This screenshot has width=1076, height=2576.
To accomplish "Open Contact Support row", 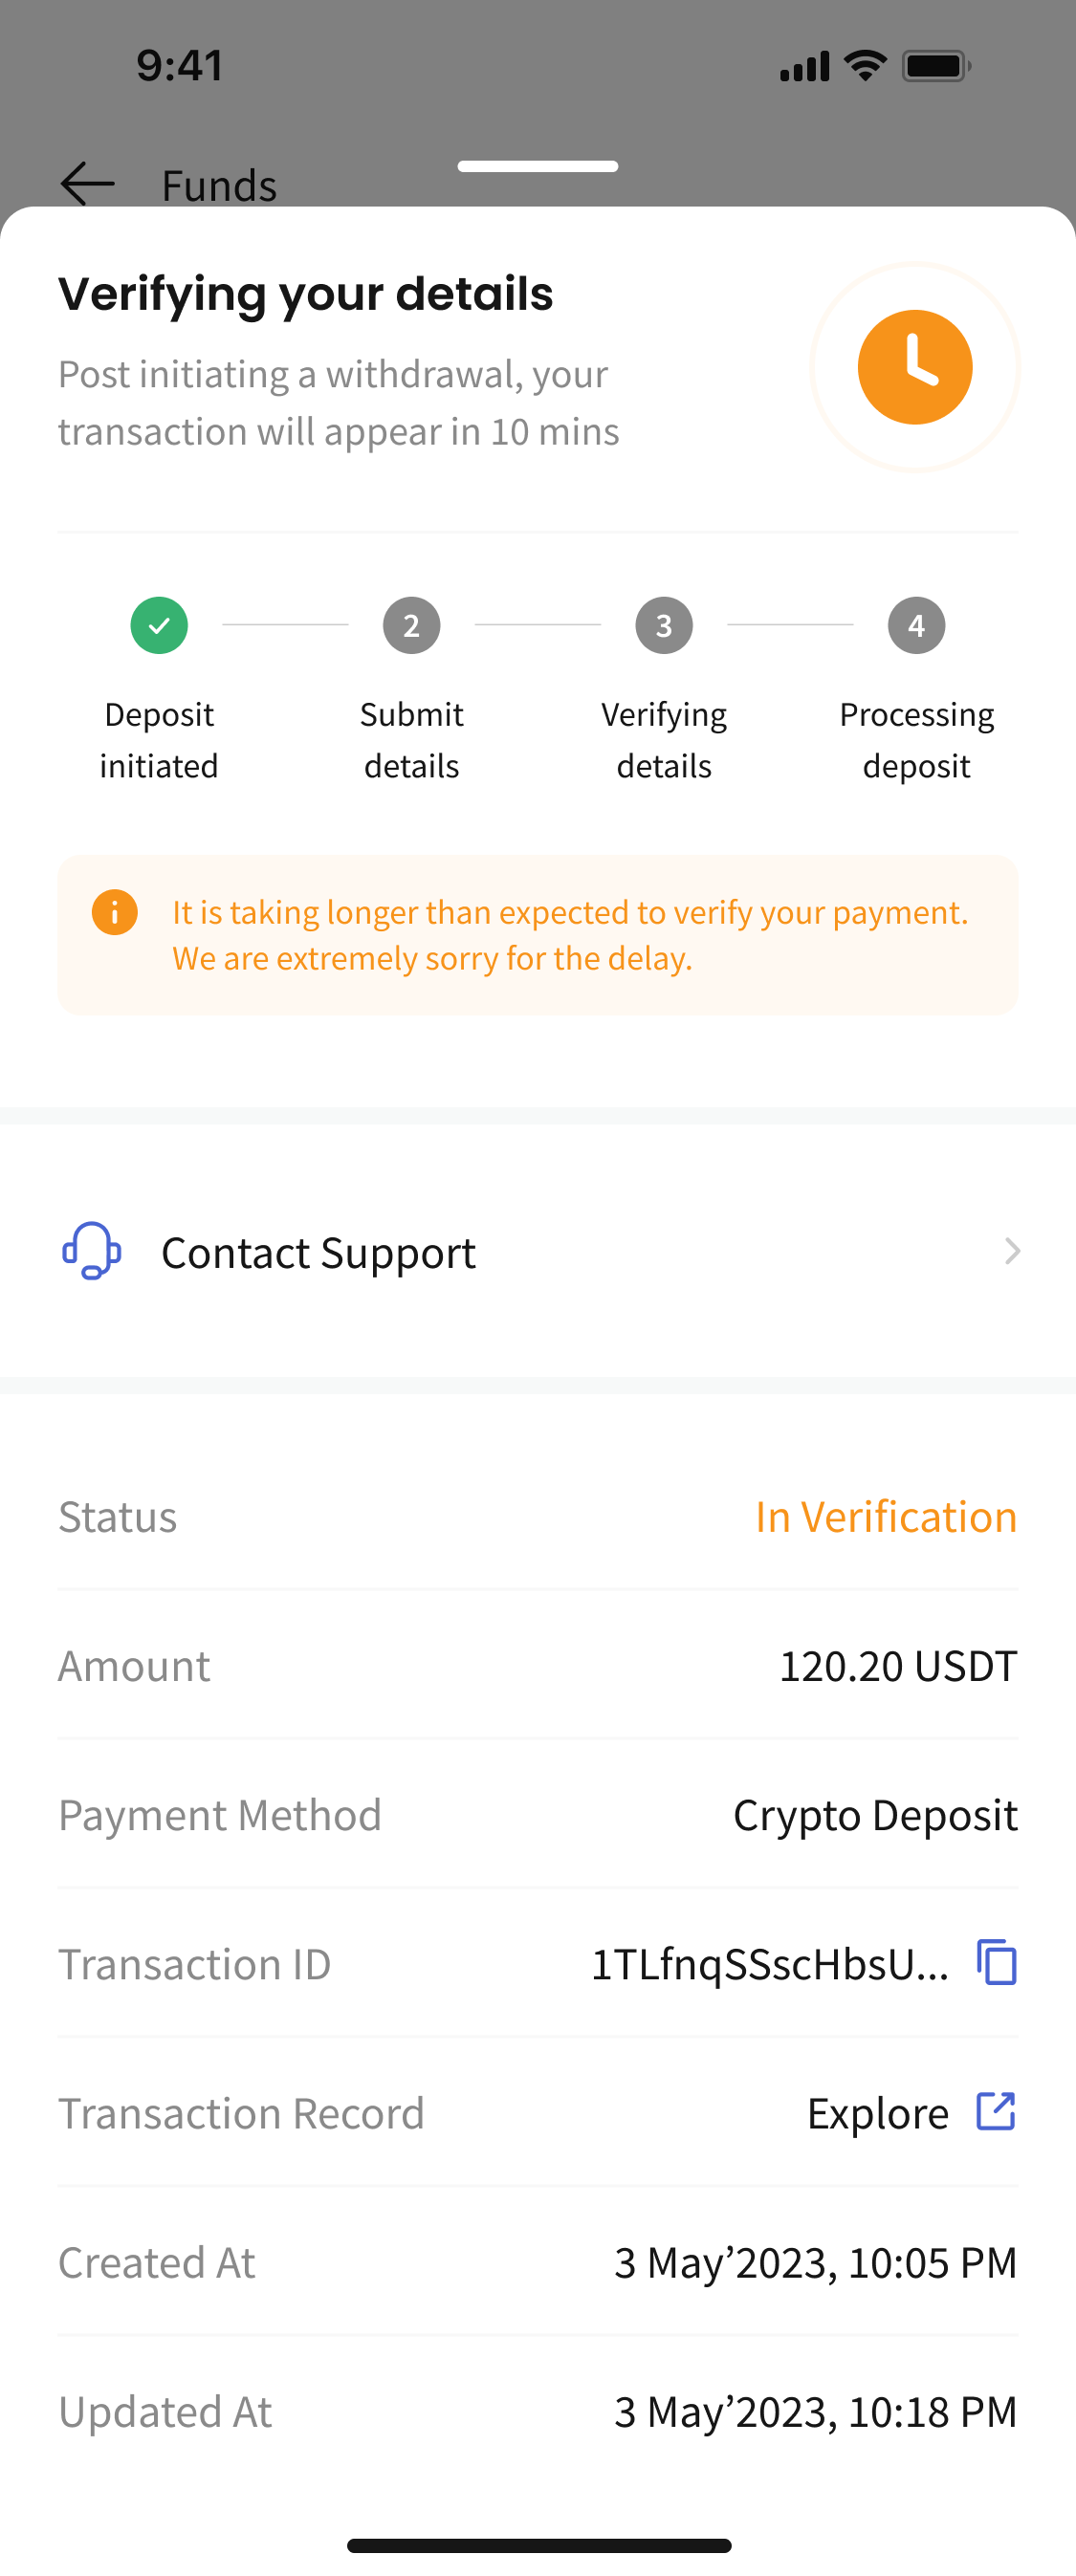I will (538, 1251).
